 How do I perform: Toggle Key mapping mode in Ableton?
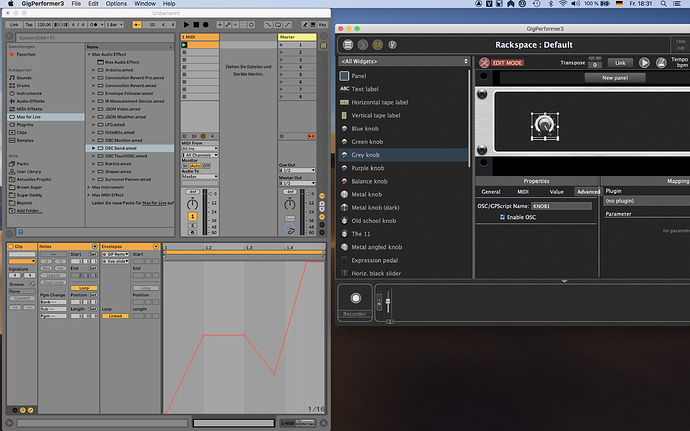pos(323,25)
